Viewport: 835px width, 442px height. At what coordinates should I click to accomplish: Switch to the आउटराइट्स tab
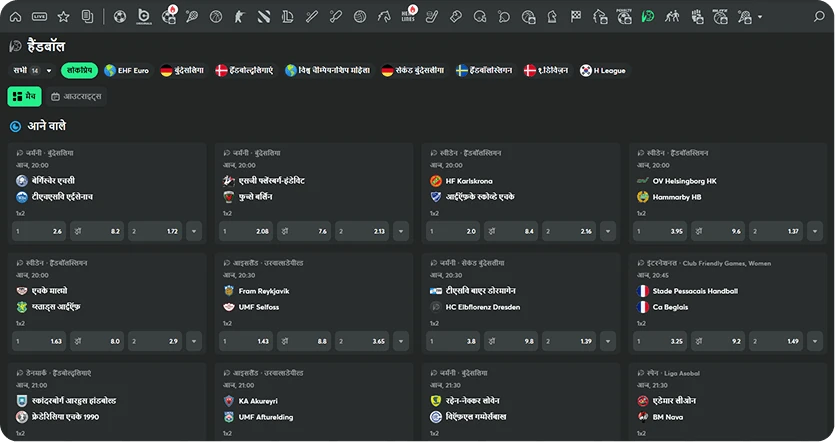[x=76, y=96]
